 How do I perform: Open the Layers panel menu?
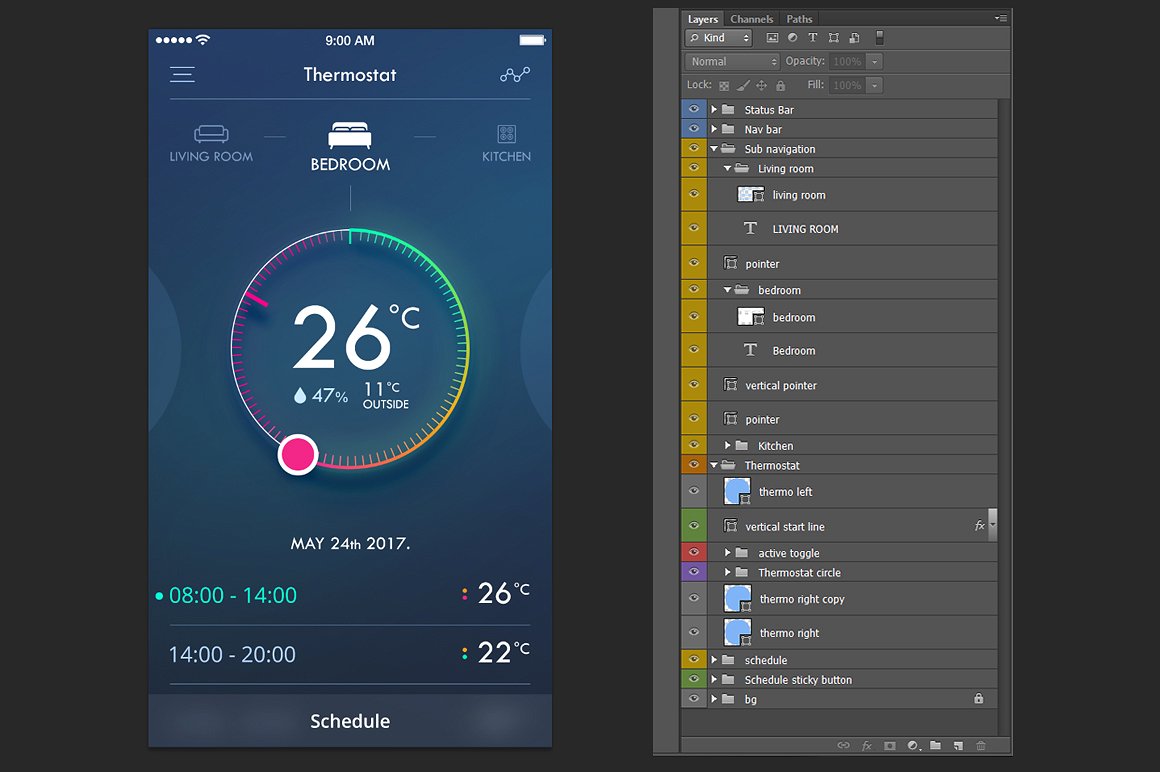1000,17
